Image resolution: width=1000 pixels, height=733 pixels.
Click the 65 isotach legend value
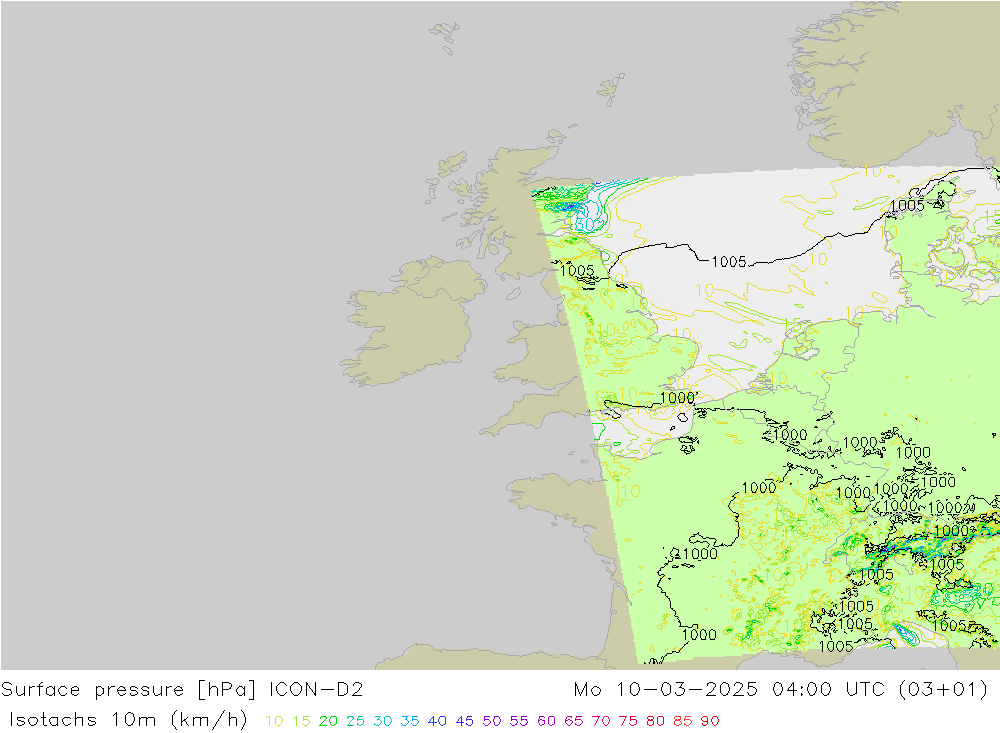pyautogui.click(x=574, y=721)
